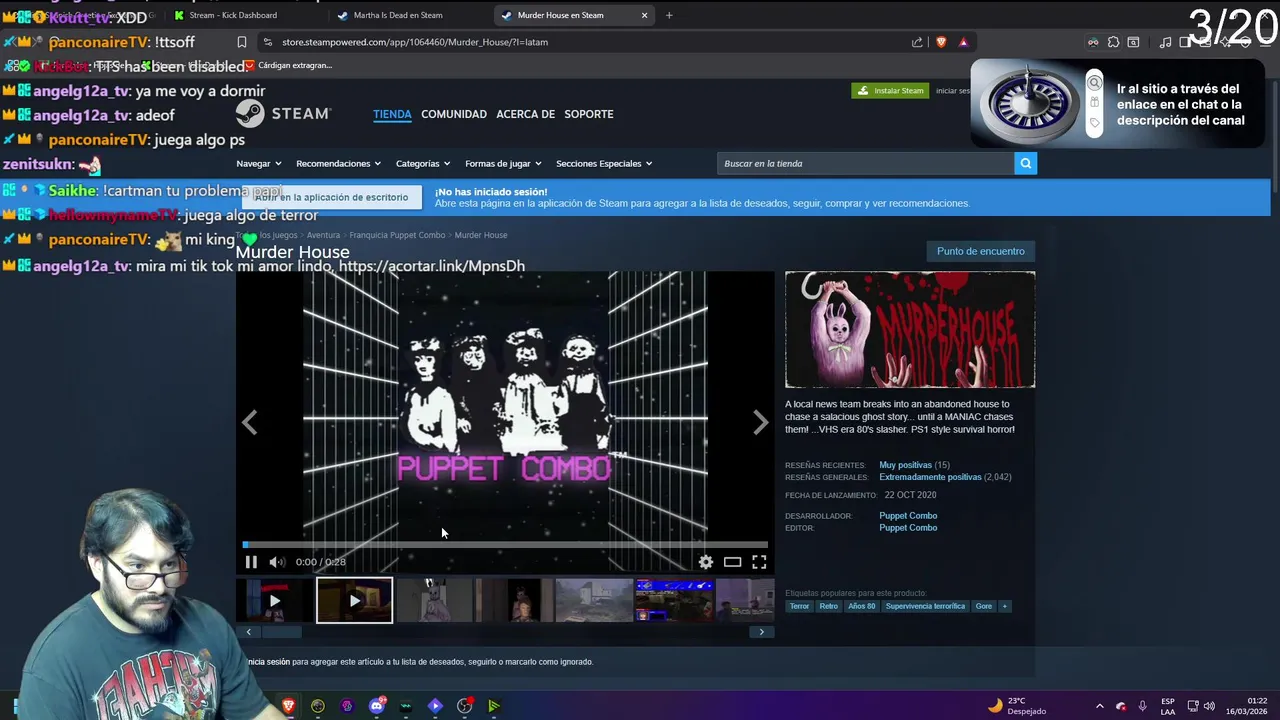Open the COMUNIDAD menu

point(453,114)
